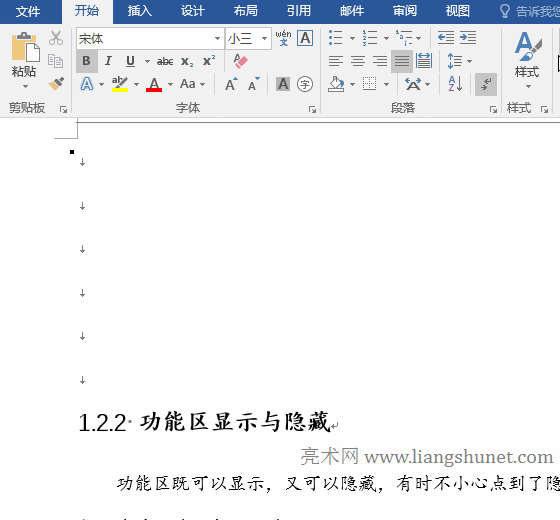Select the Center alignment icon
This screenshot has height=520, width=560.
[x=358, y=61]
